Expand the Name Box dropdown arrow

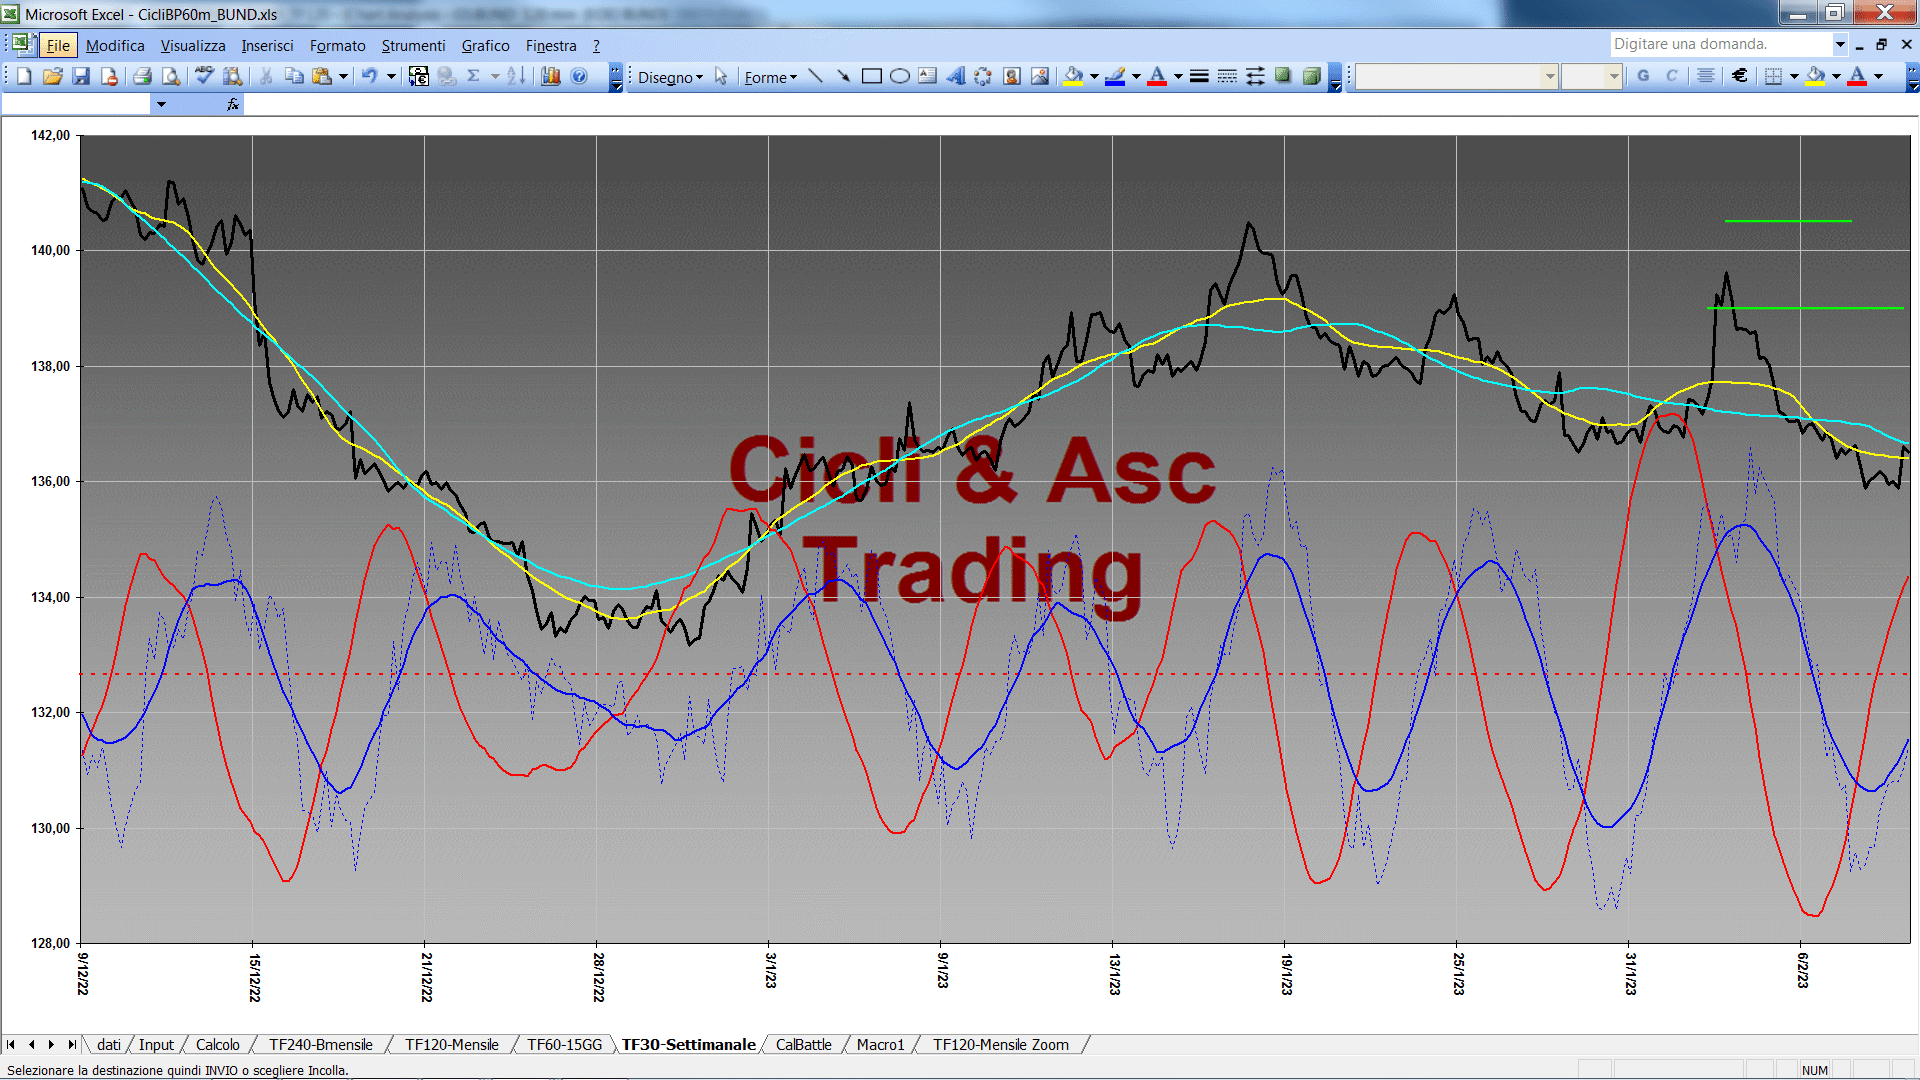[x=161, y=104]
